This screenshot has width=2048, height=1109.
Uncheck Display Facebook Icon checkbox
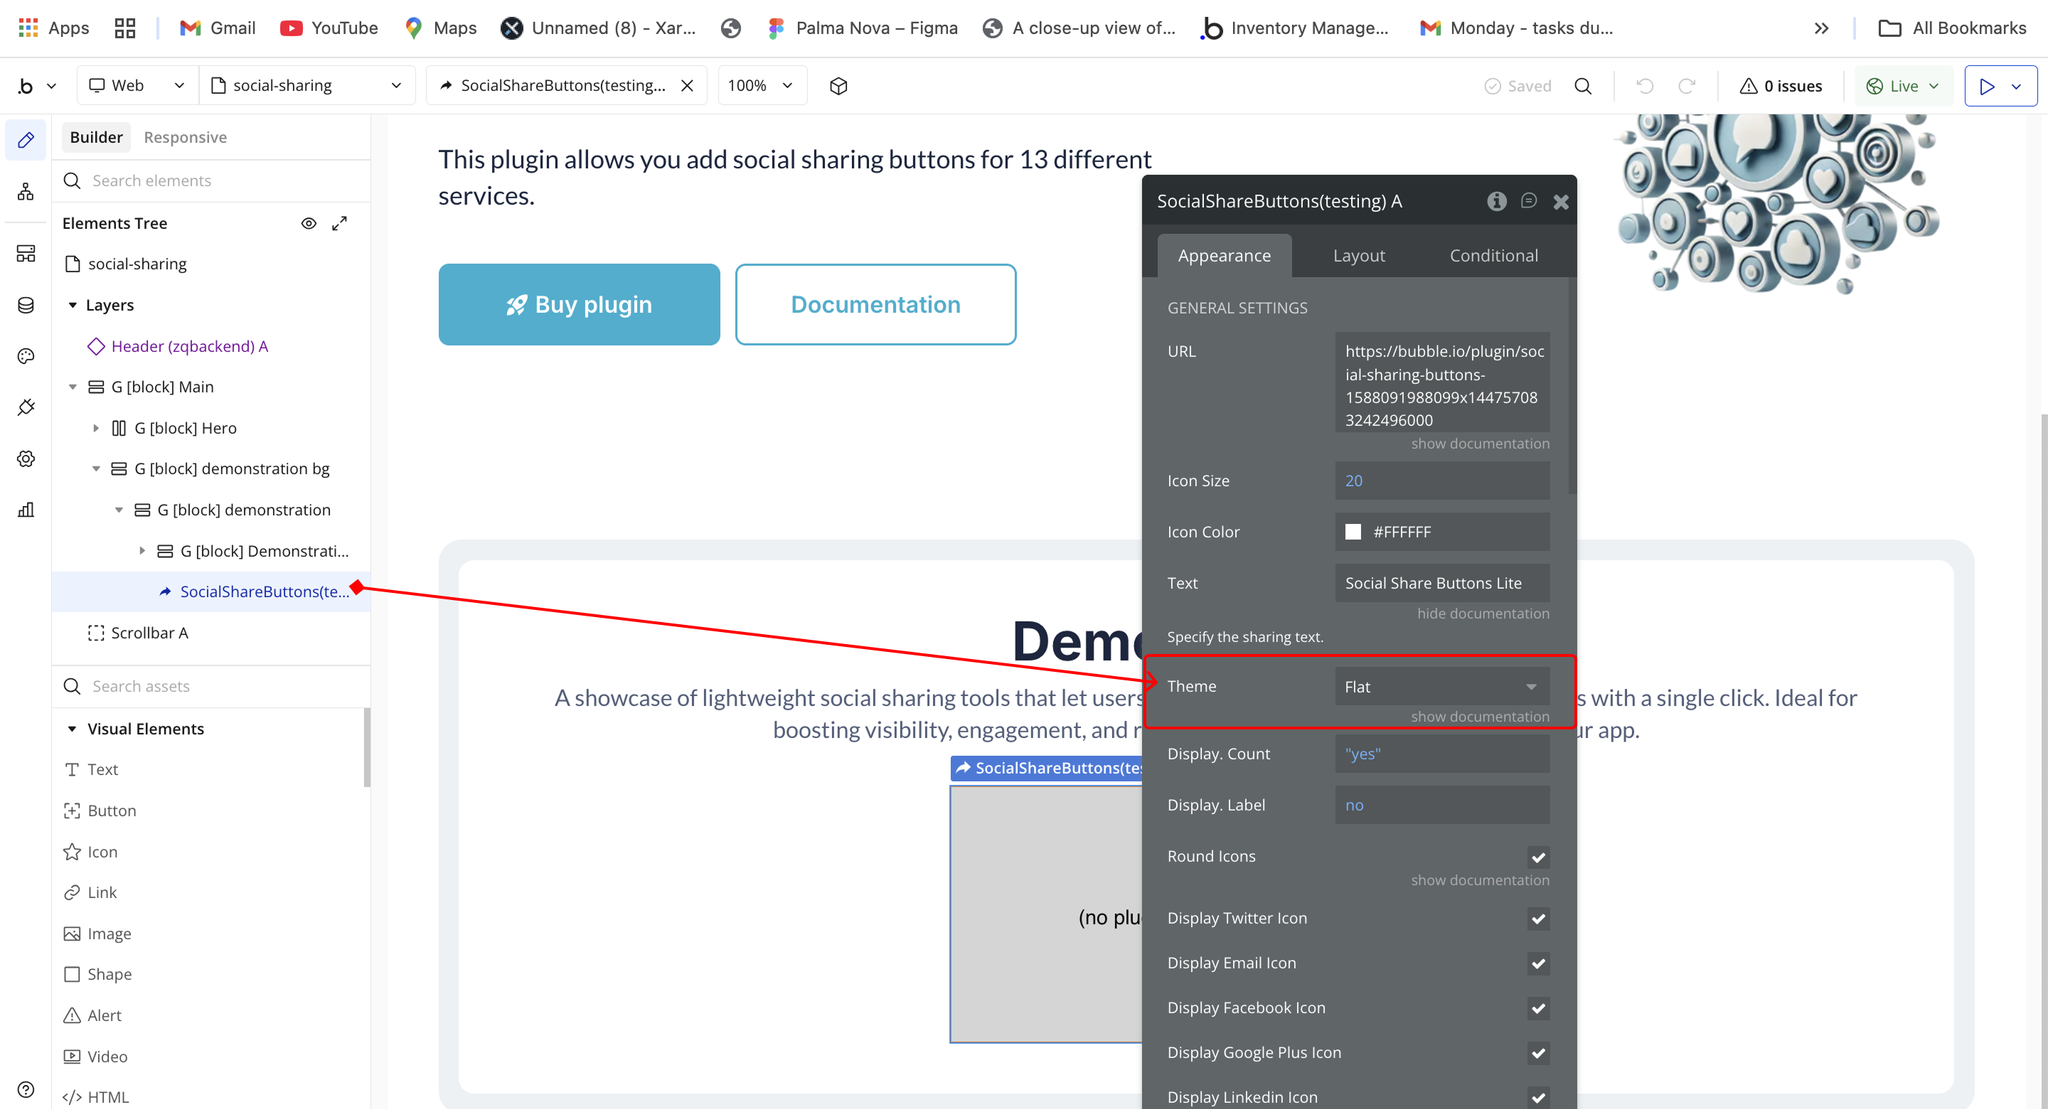pyautogui.click(x=1538, y=1008)
